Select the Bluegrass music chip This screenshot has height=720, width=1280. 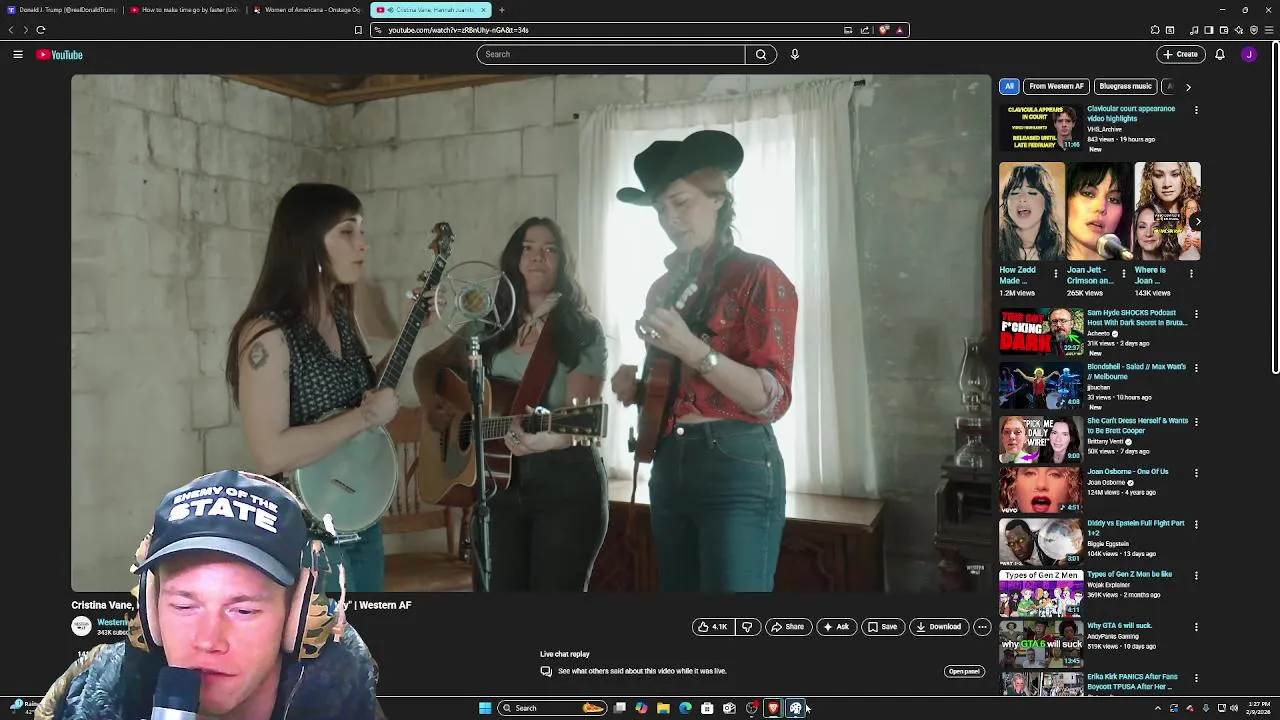(x=1125, y=86)
